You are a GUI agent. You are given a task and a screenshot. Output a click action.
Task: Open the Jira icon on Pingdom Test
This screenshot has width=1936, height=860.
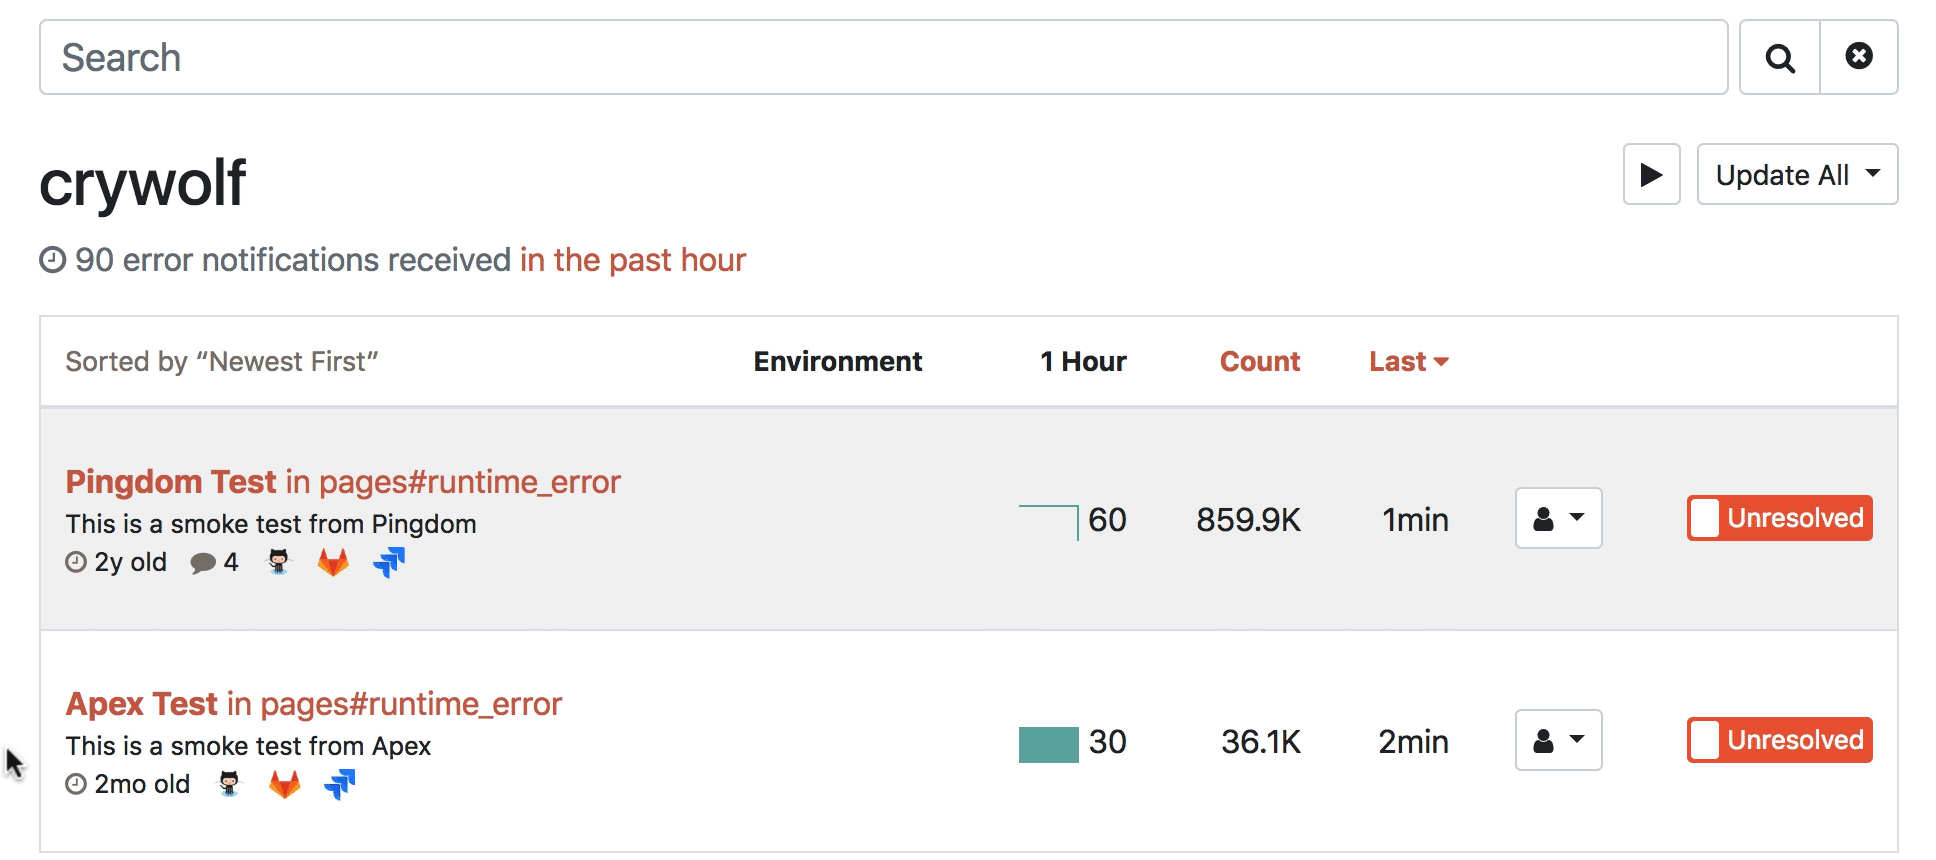click(x=389, y=562)
